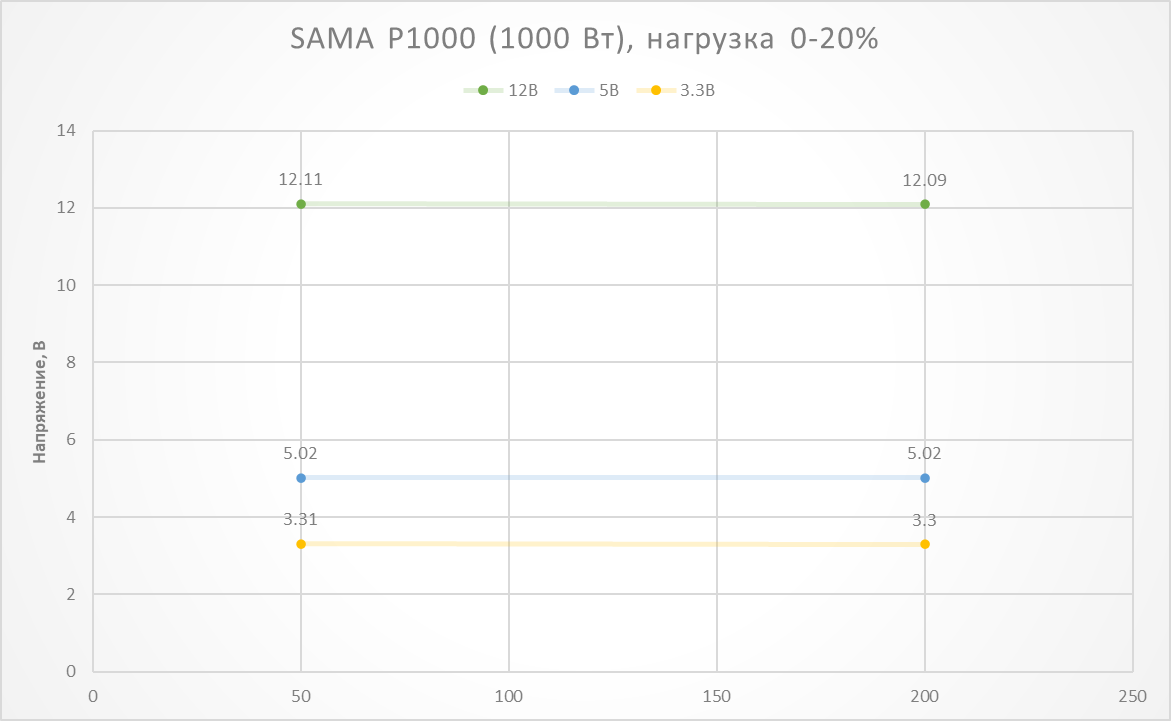Click the blue 5В point at 50
1171x721 pixels.
pos(301,478)
